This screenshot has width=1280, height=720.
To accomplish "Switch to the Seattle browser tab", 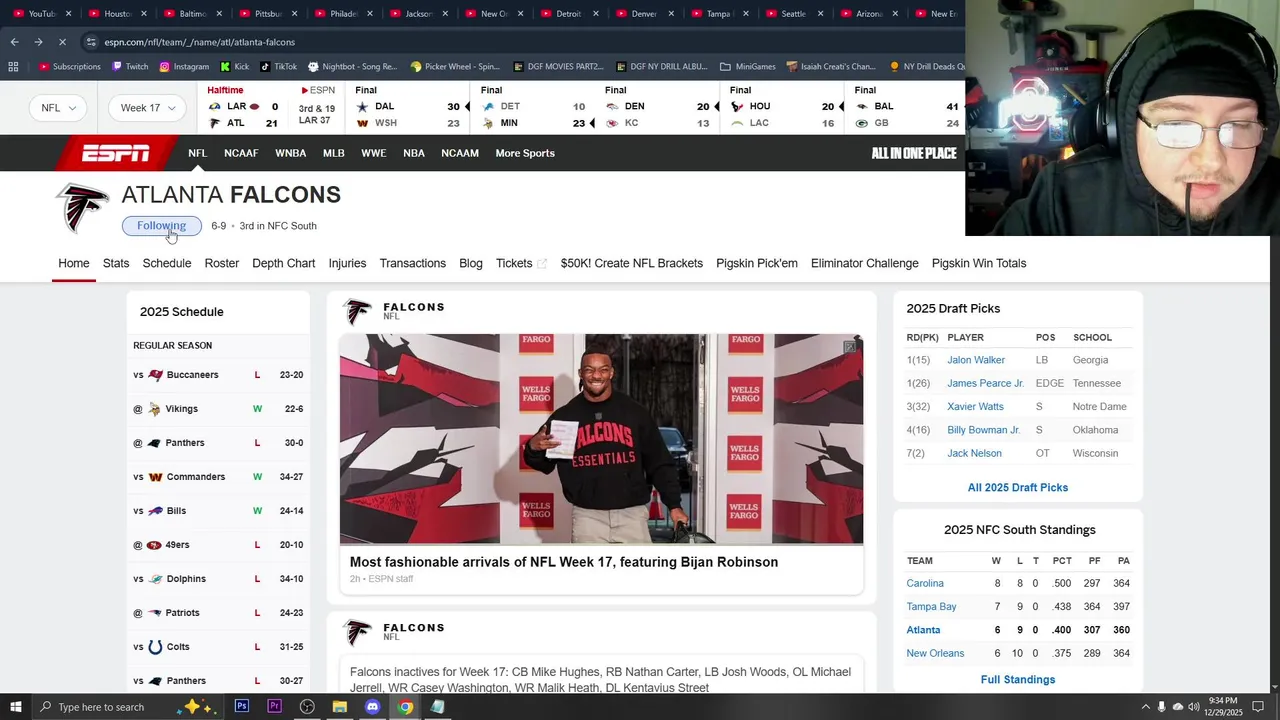I will click(793, 14).
